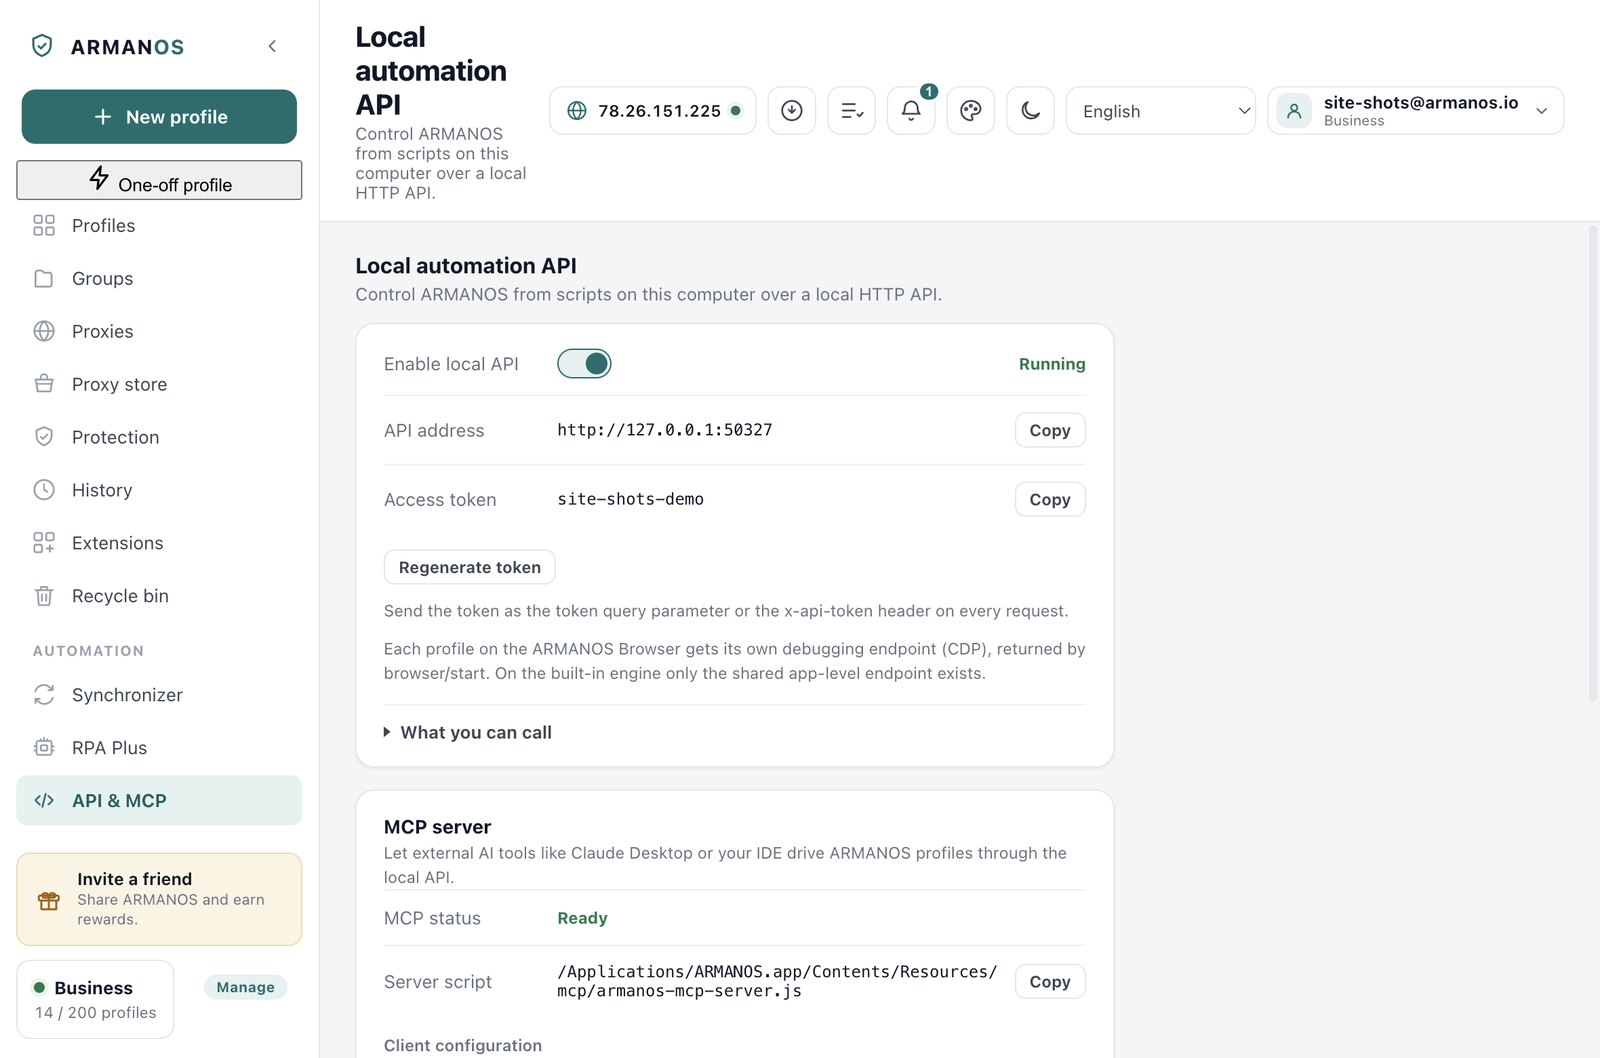This screenshot has width=1600, height=1058.
Task: Click the Ready MCP status value
Action: (583, 918)
